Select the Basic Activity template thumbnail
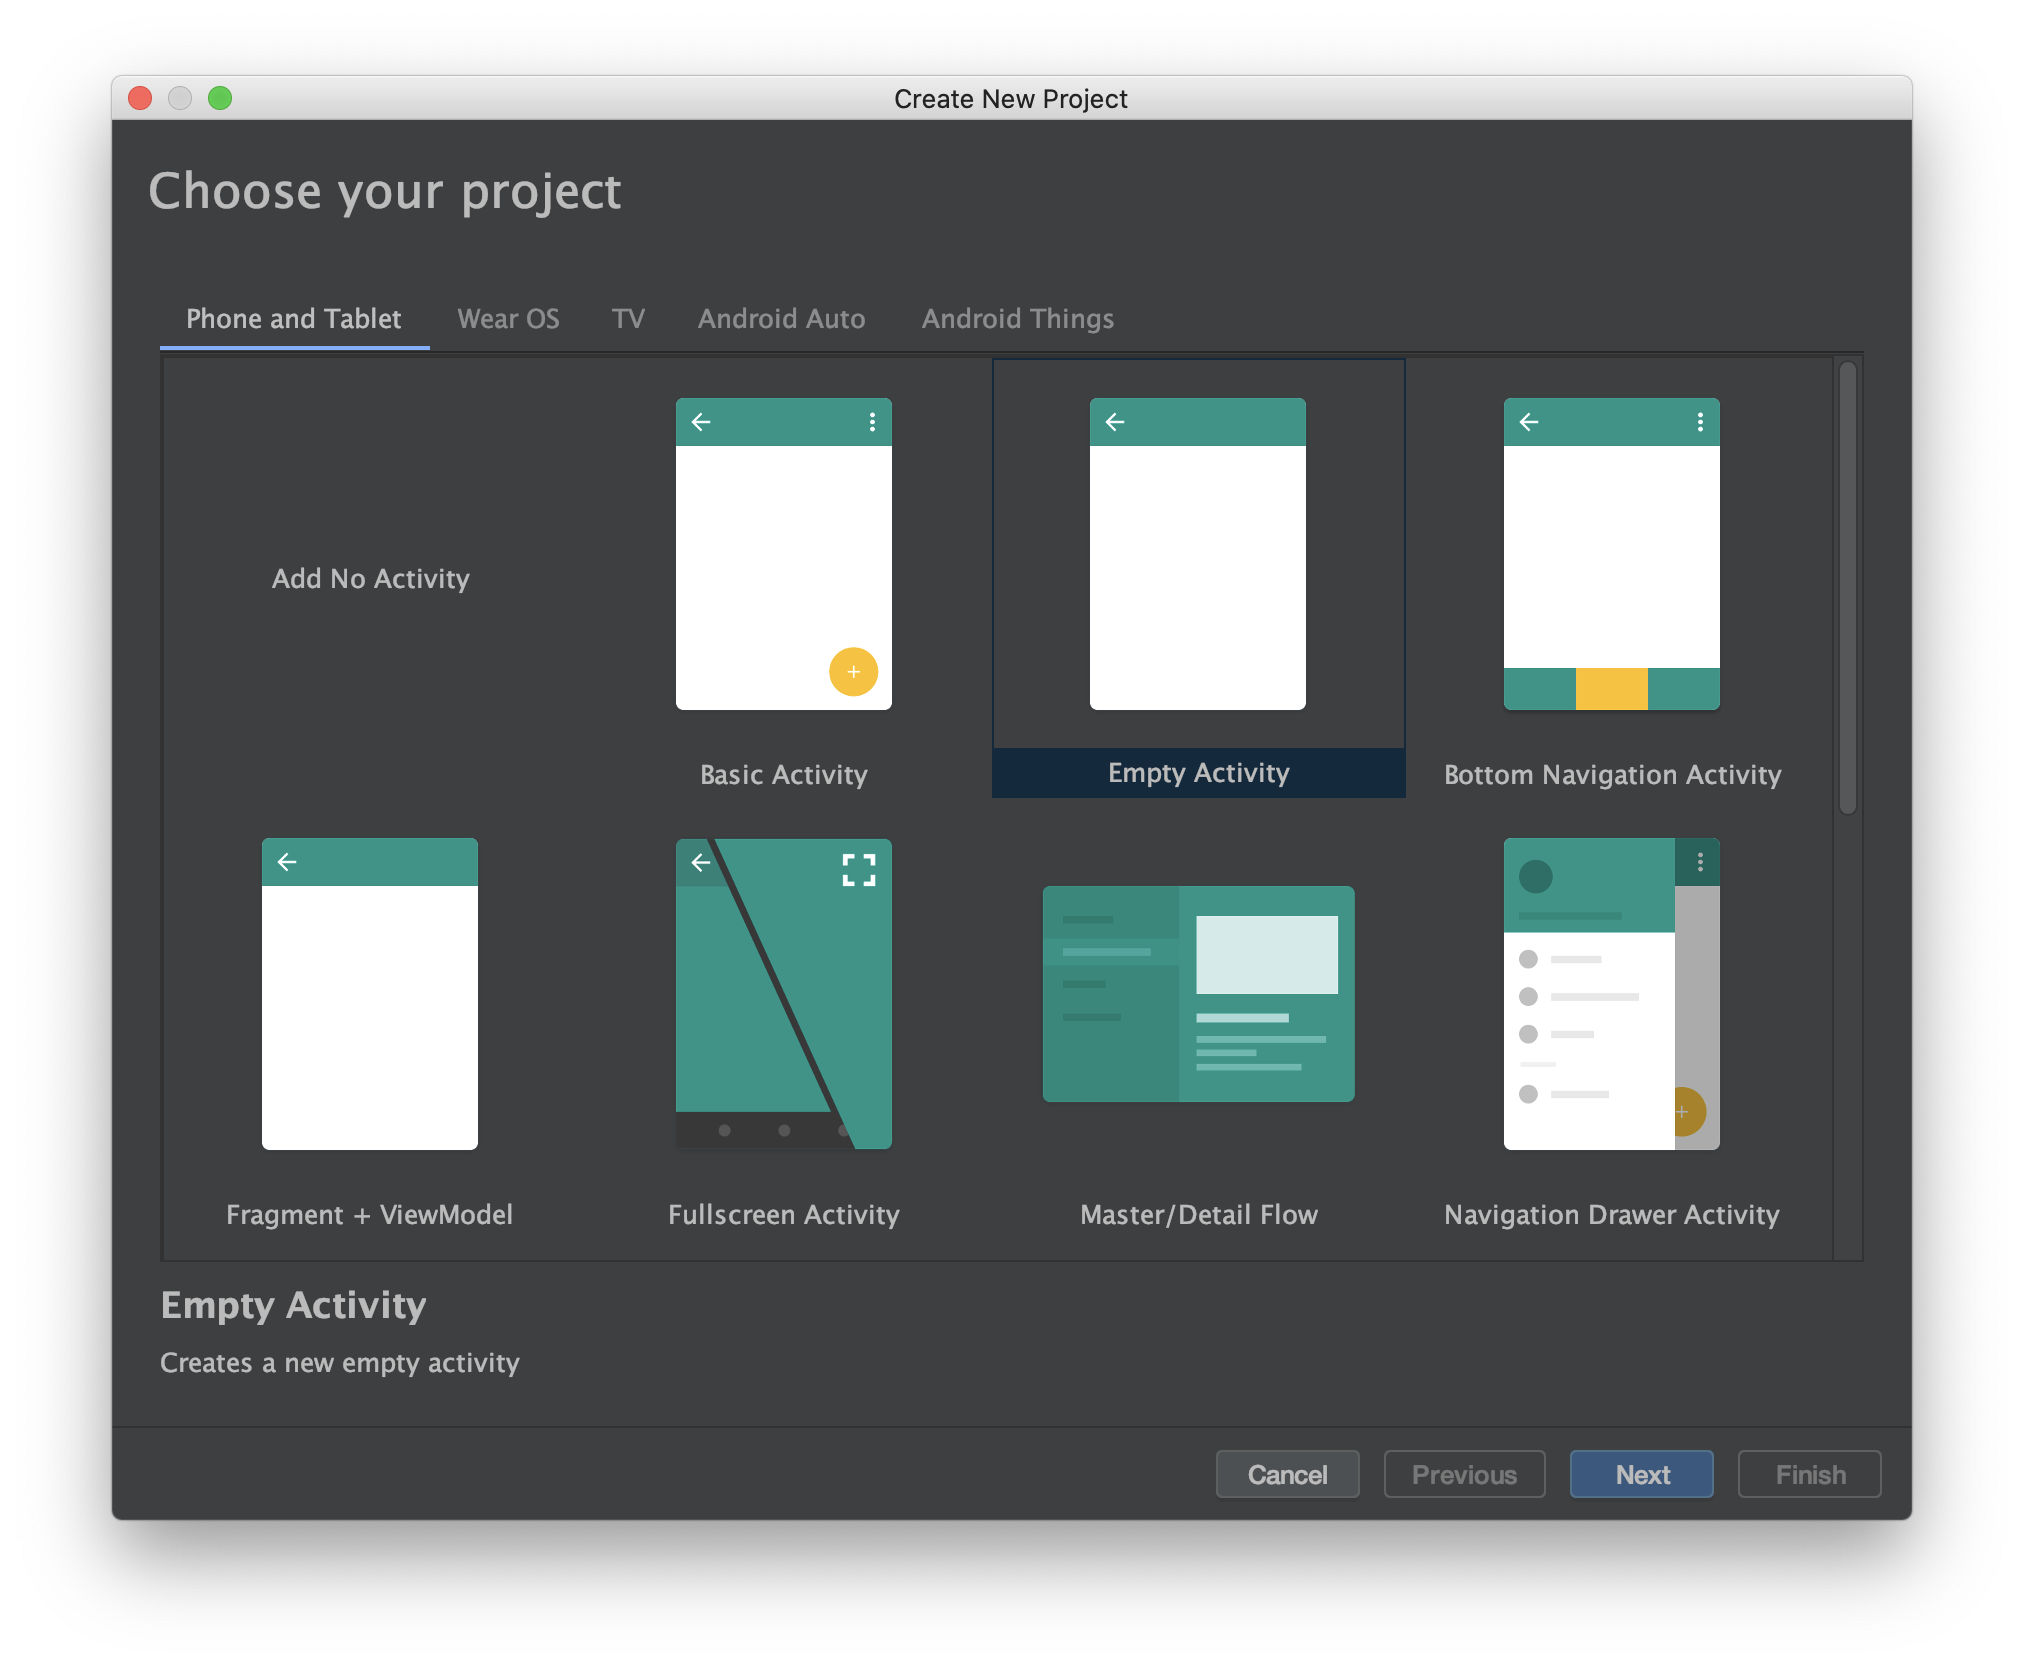This screenshot has height=1668, width=2024. (x=783, y=555)
